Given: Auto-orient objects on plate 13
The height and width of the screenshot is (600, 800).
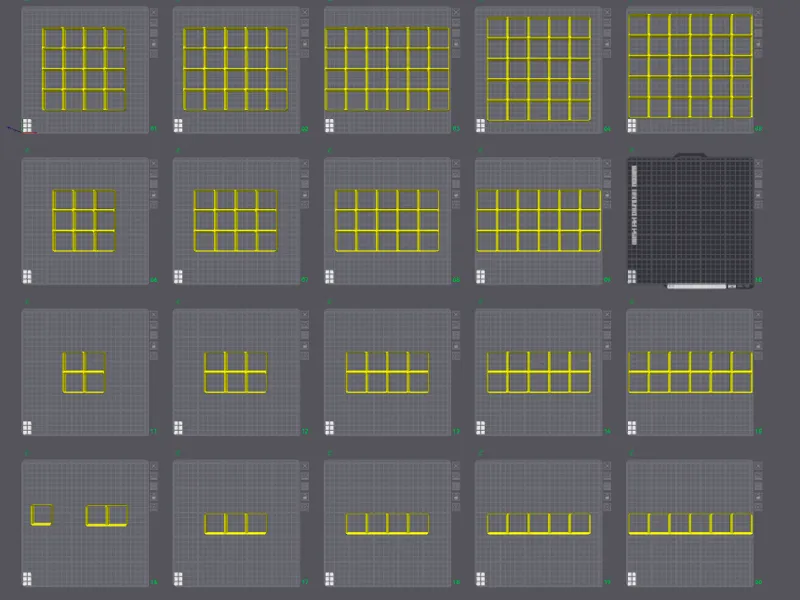Looking at the screenshot, I should pyautogui.click(x=456, y=325).
